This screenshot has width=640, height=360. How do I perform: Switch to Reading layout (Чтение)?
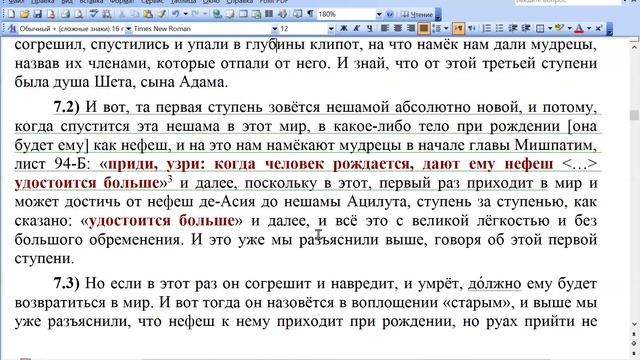417,14
